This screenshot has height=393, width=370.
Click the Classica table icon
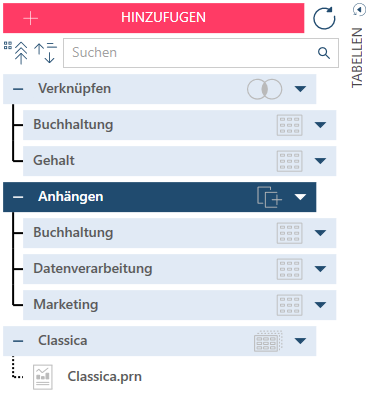pyautogui.click(x=268, y=341)
